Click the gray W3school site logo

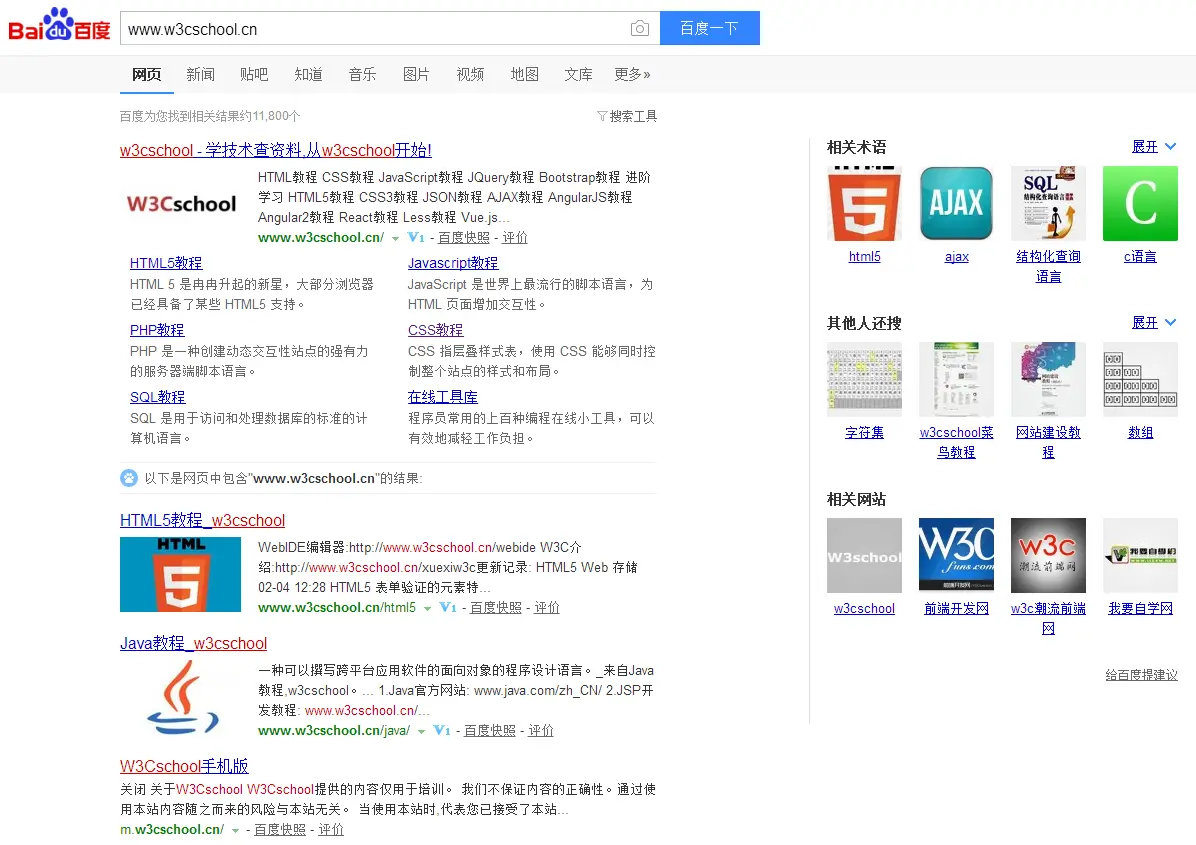[x=864, y=555]
